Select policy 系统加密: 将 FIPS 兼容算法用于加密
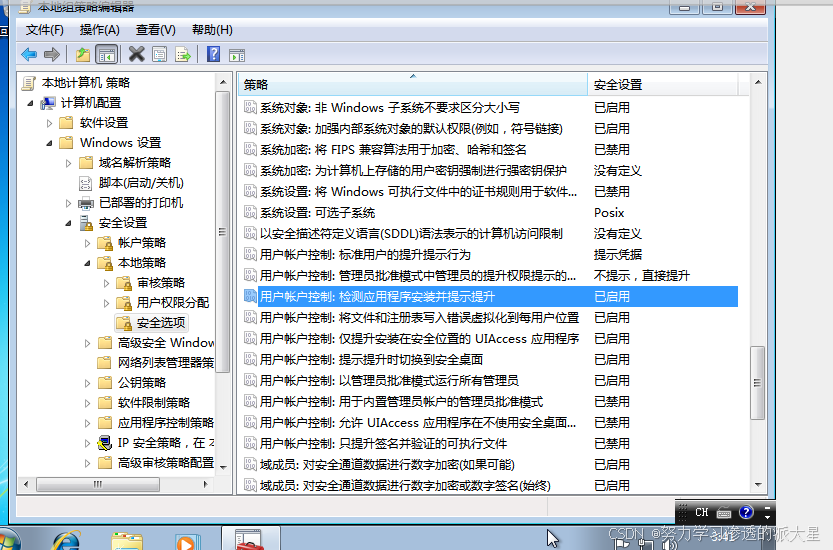The image size is (833, 550). point(393,149)
